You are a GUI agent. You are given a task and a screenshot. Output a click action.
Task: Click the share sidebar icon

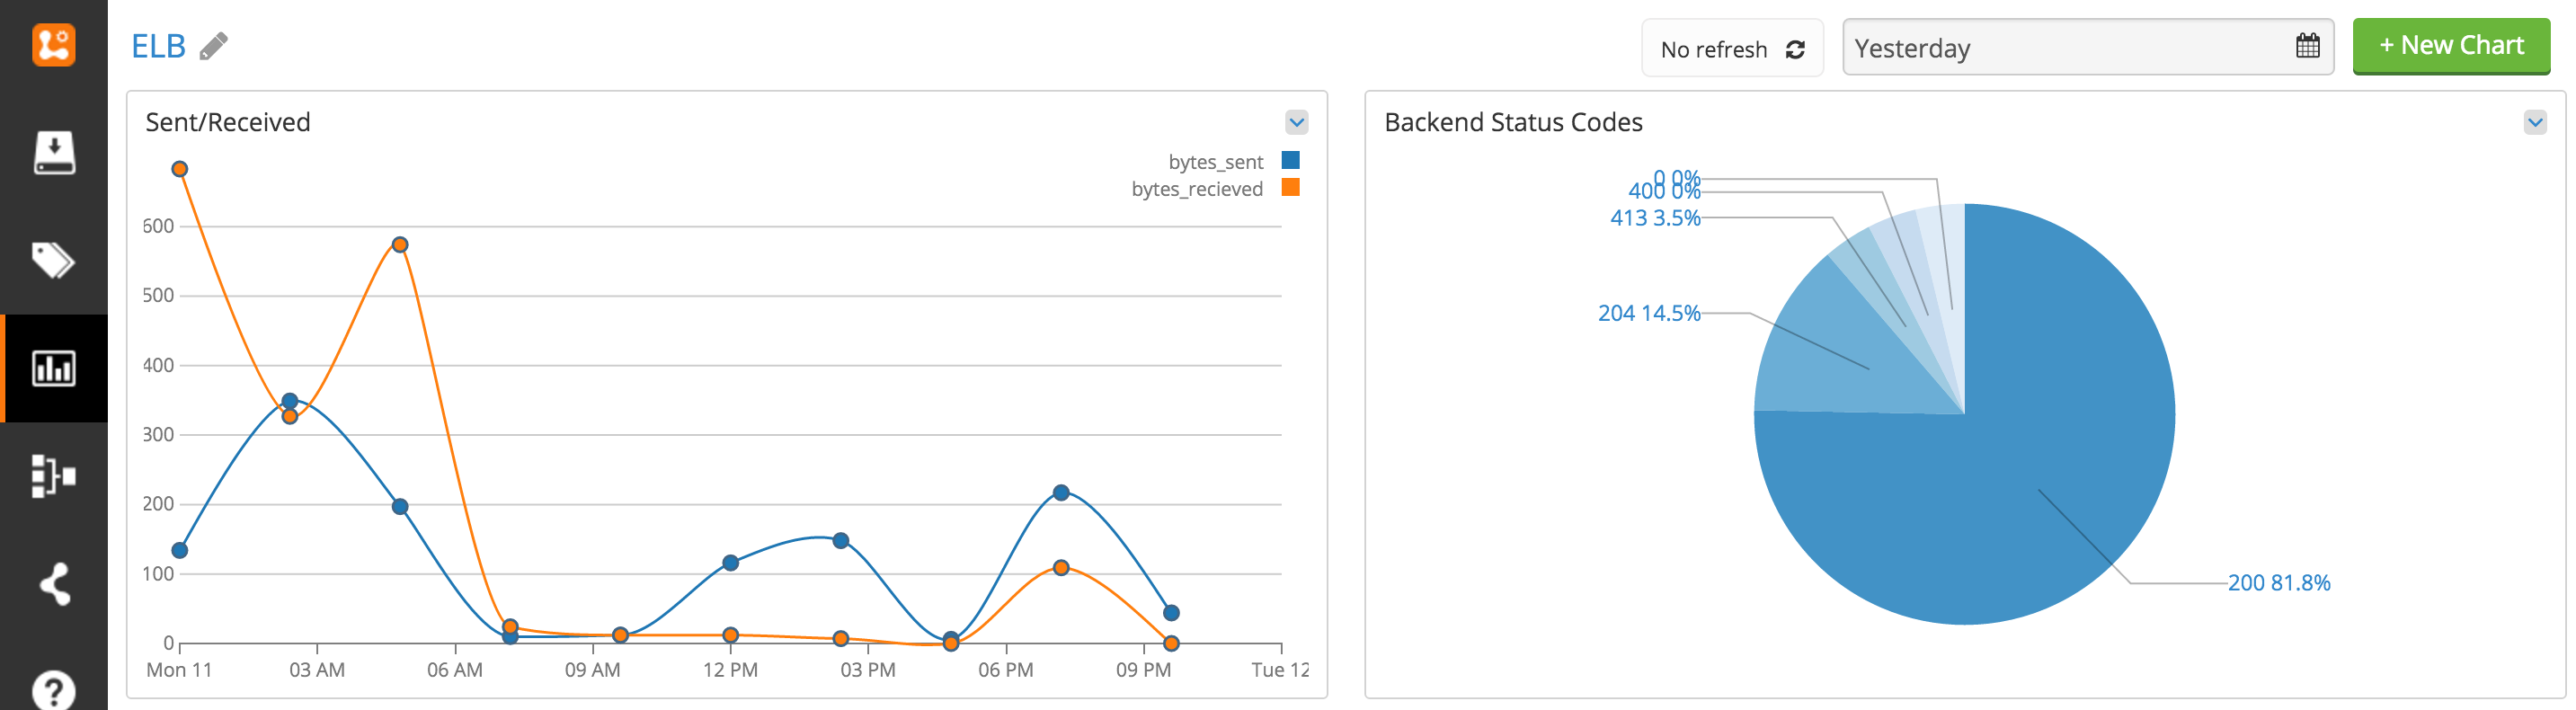click(x=53, y=584)
